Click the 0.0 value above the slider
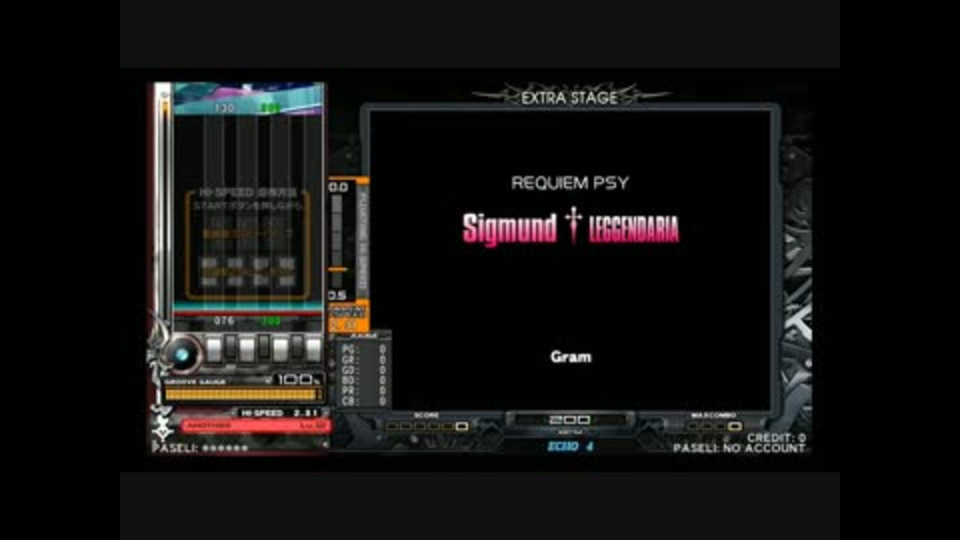The image size is (960, 540). tap(338, 187)
